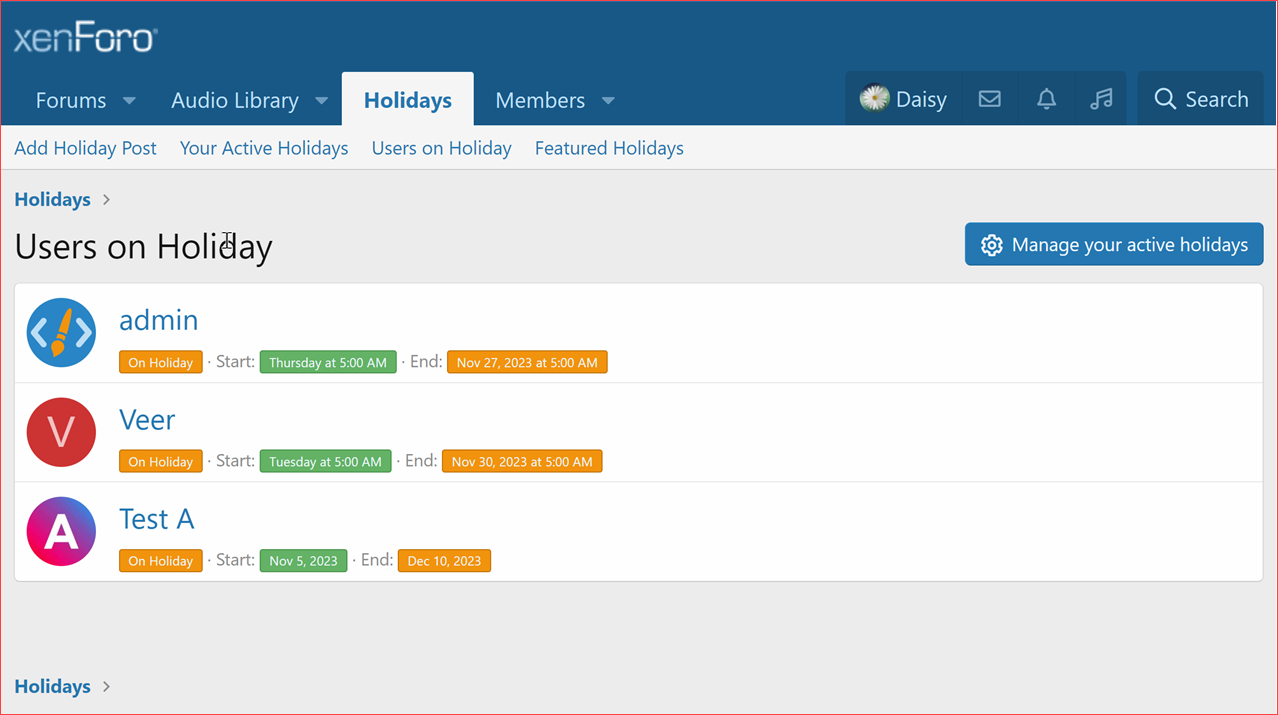This screenshot has width=1278, height=715.
Task: Select Add Holiday Post
Action: pos(85,148)
